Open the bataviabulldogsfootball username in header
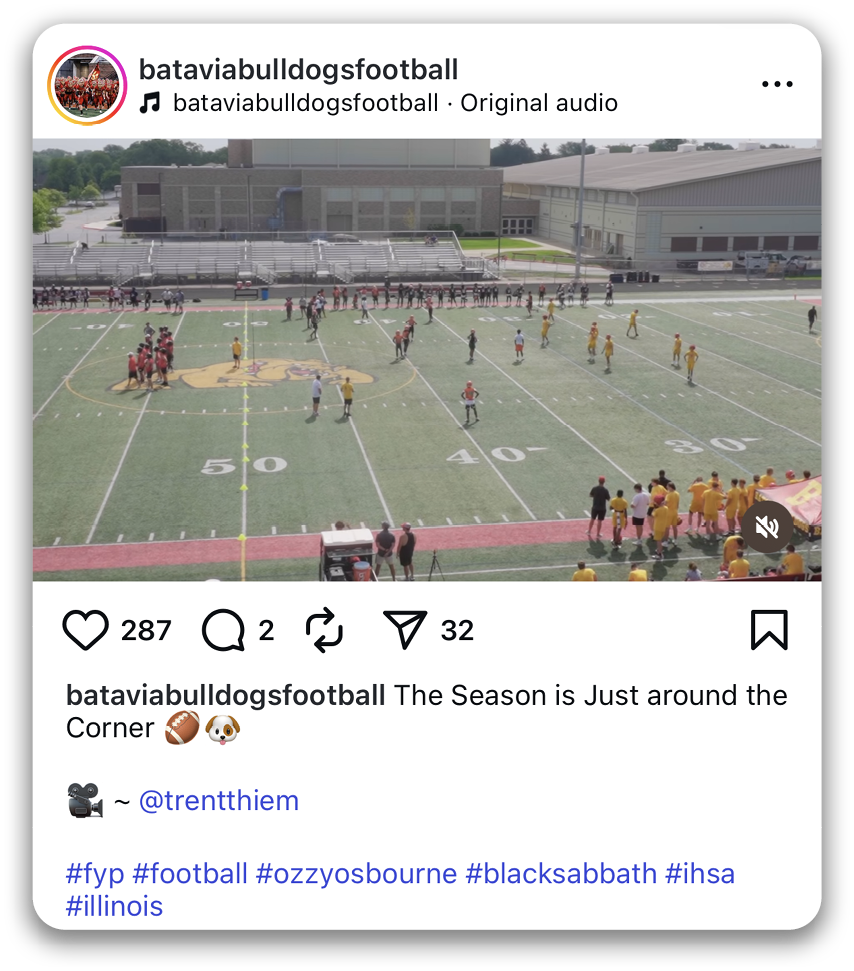The image size is (854, 971). (298, 69)
